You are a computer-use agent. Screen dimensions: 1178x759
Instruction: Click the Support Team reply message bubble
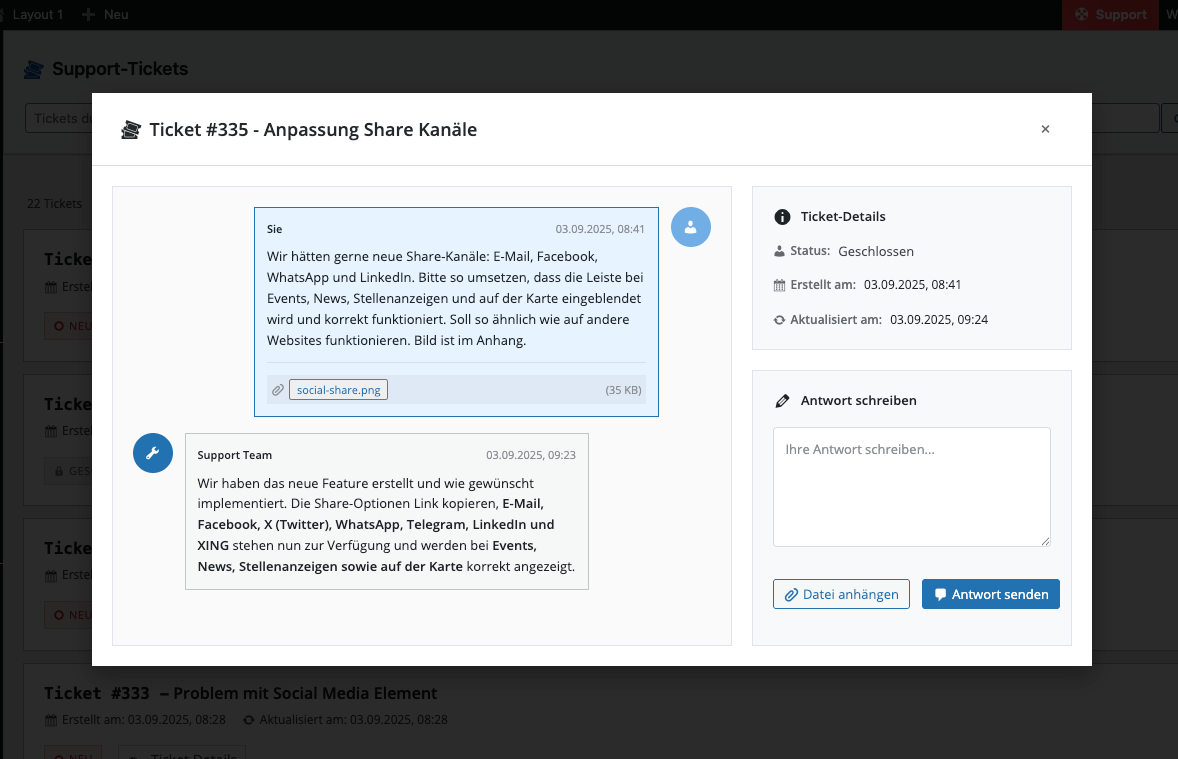click(386, 511)
